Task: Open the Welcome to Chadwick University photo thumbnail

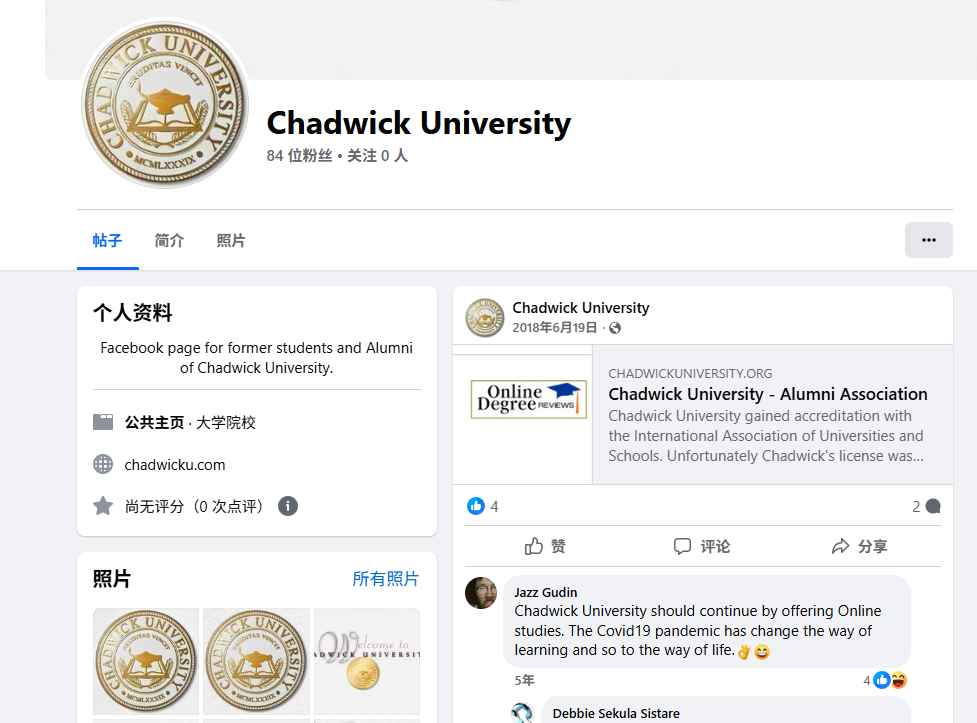Action: point(367,661)
